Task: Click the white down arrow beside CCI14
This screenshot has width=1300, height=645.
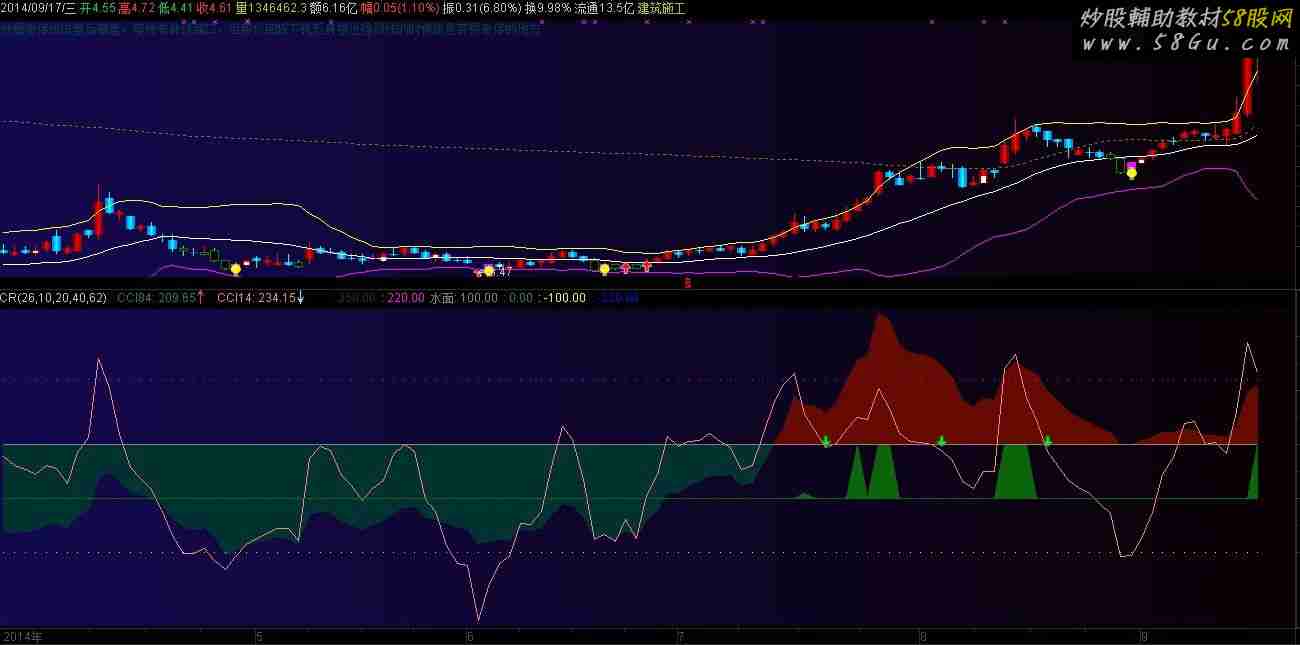Action: pyautogui.click(x=300, y=297)
